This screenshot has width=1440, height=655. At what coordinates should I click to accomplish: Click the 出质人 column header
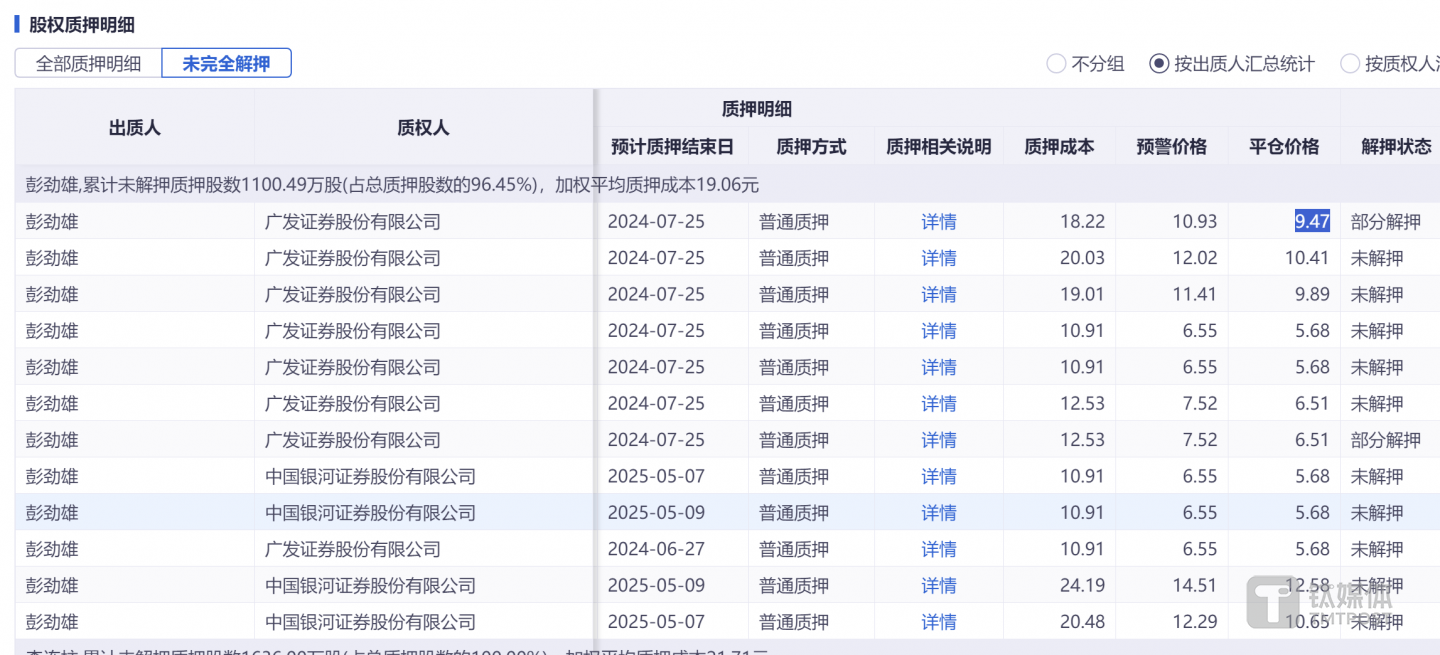coord(134,128)
